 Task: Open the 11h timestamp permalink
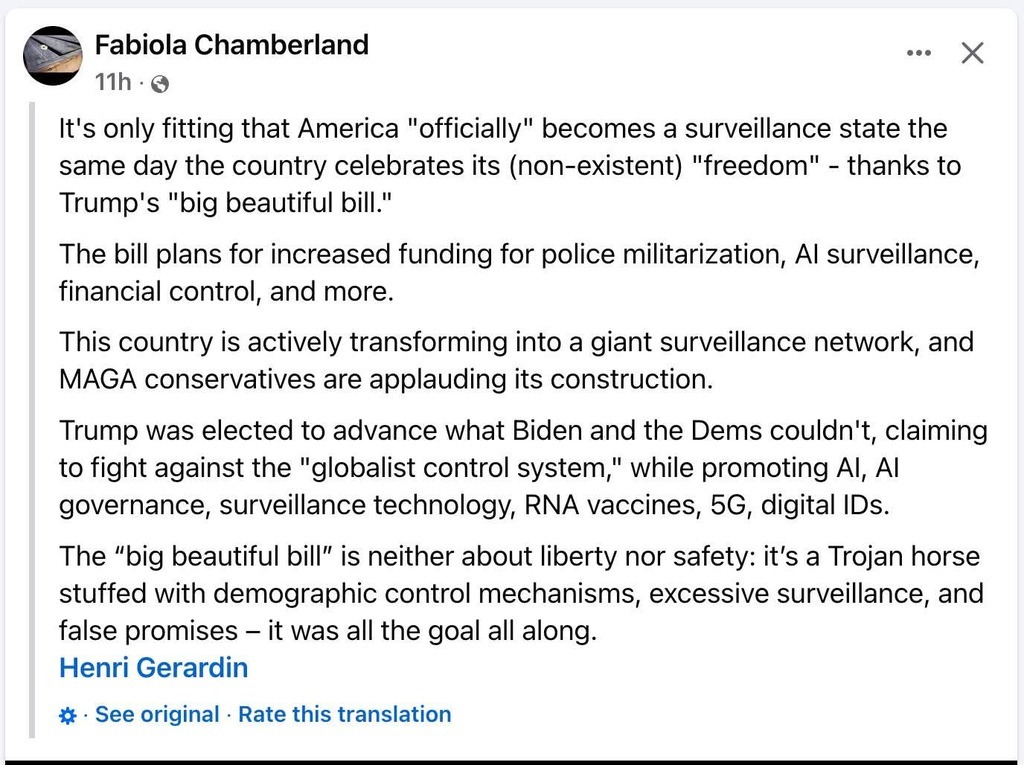113,82
